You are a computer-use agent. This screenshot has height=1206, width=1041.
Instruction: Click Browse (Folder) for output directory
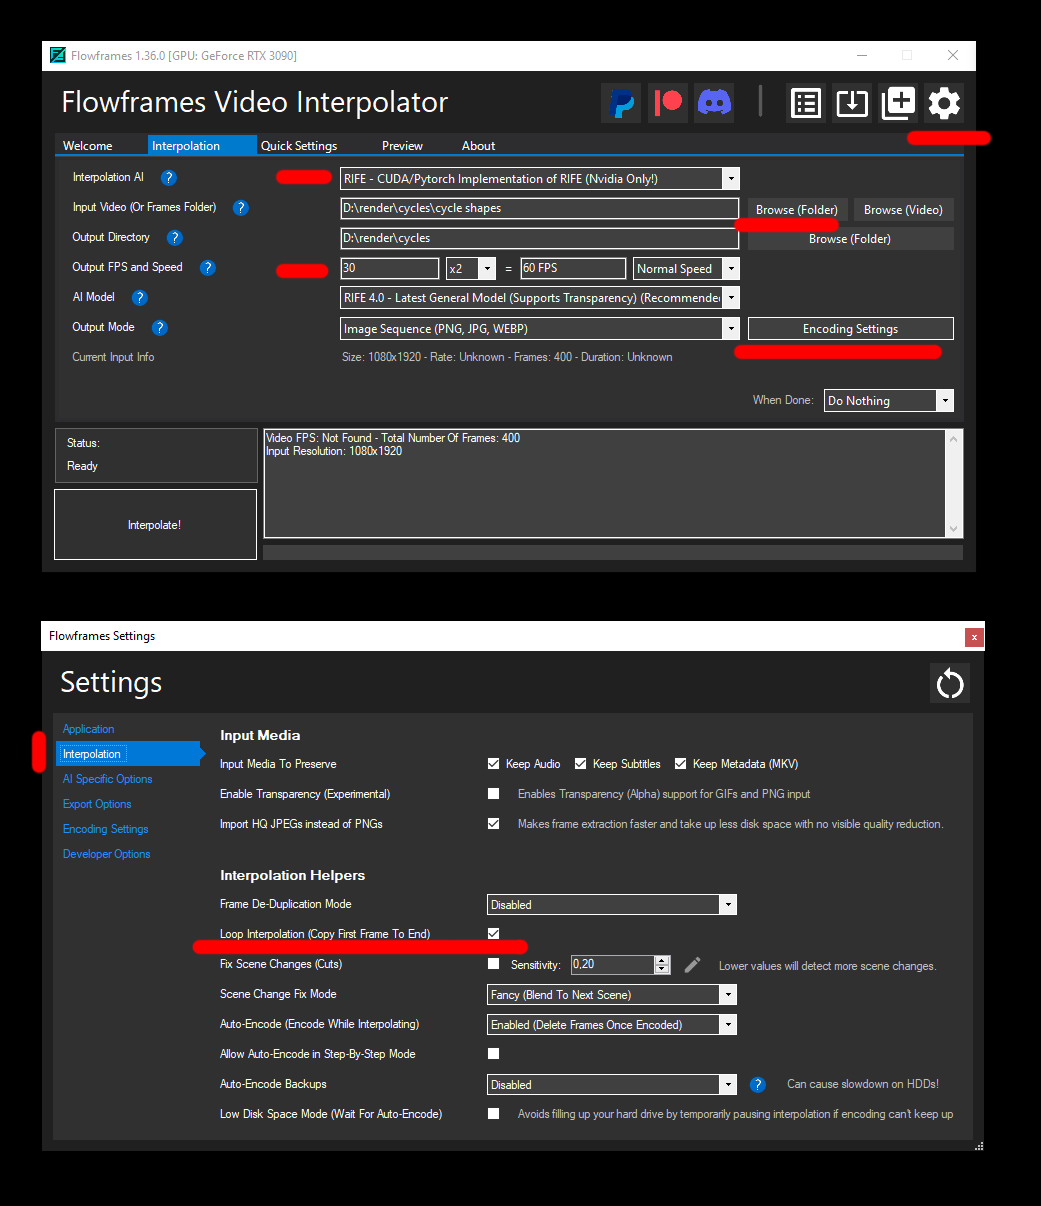click(850, 238)
